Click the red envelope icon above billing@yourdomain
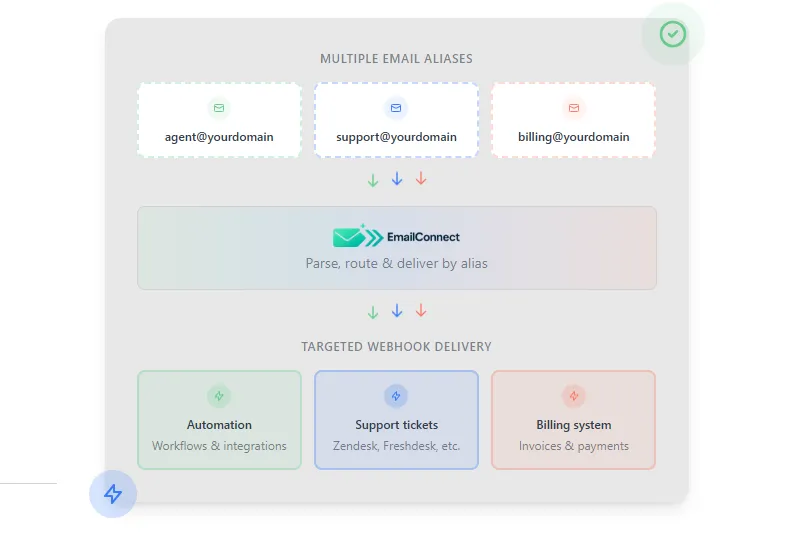 point(573,108)
